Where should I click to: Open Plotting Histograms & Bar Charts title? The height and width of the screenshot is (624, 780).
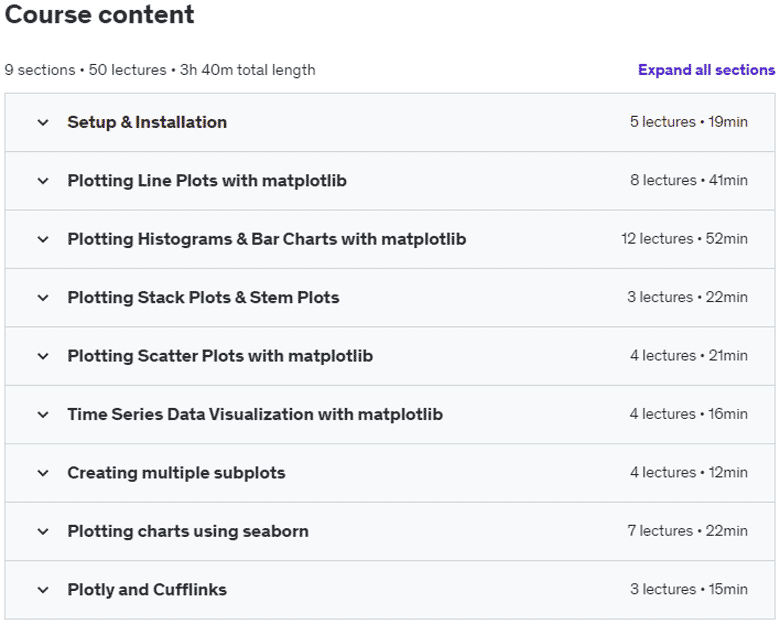click(267, 239)
